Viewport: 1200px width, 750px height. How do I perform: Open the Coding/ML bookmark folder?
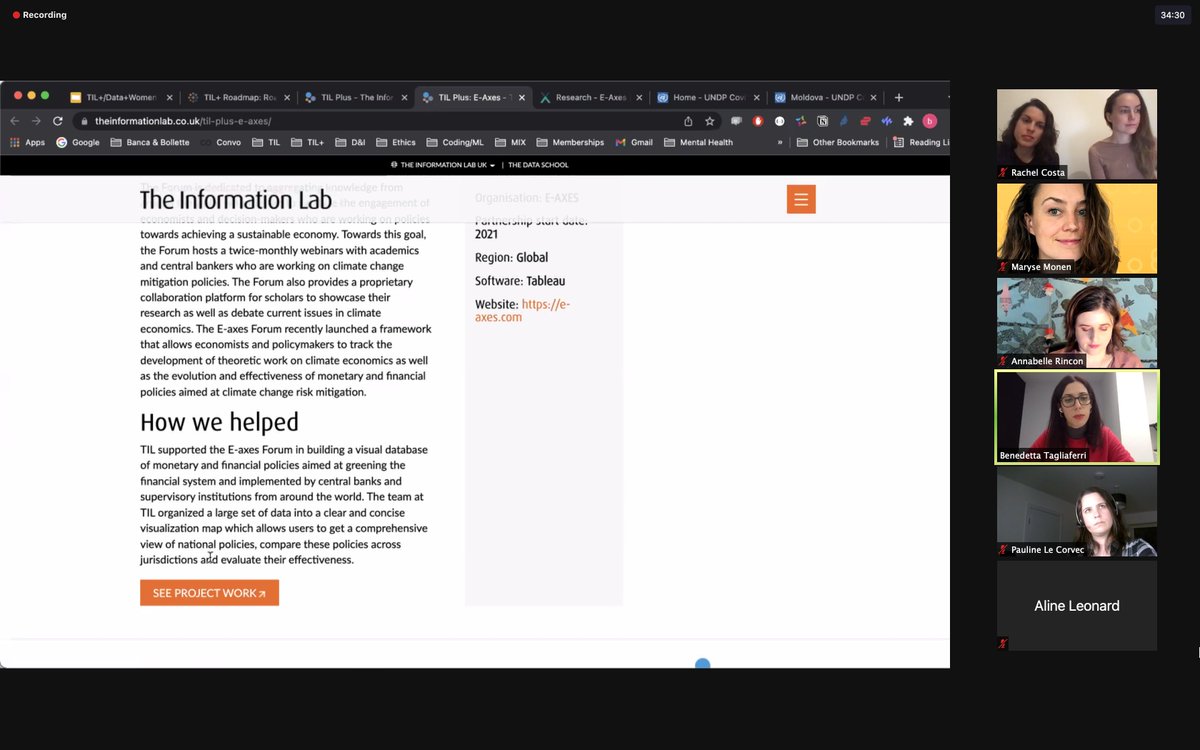point(455,142)
